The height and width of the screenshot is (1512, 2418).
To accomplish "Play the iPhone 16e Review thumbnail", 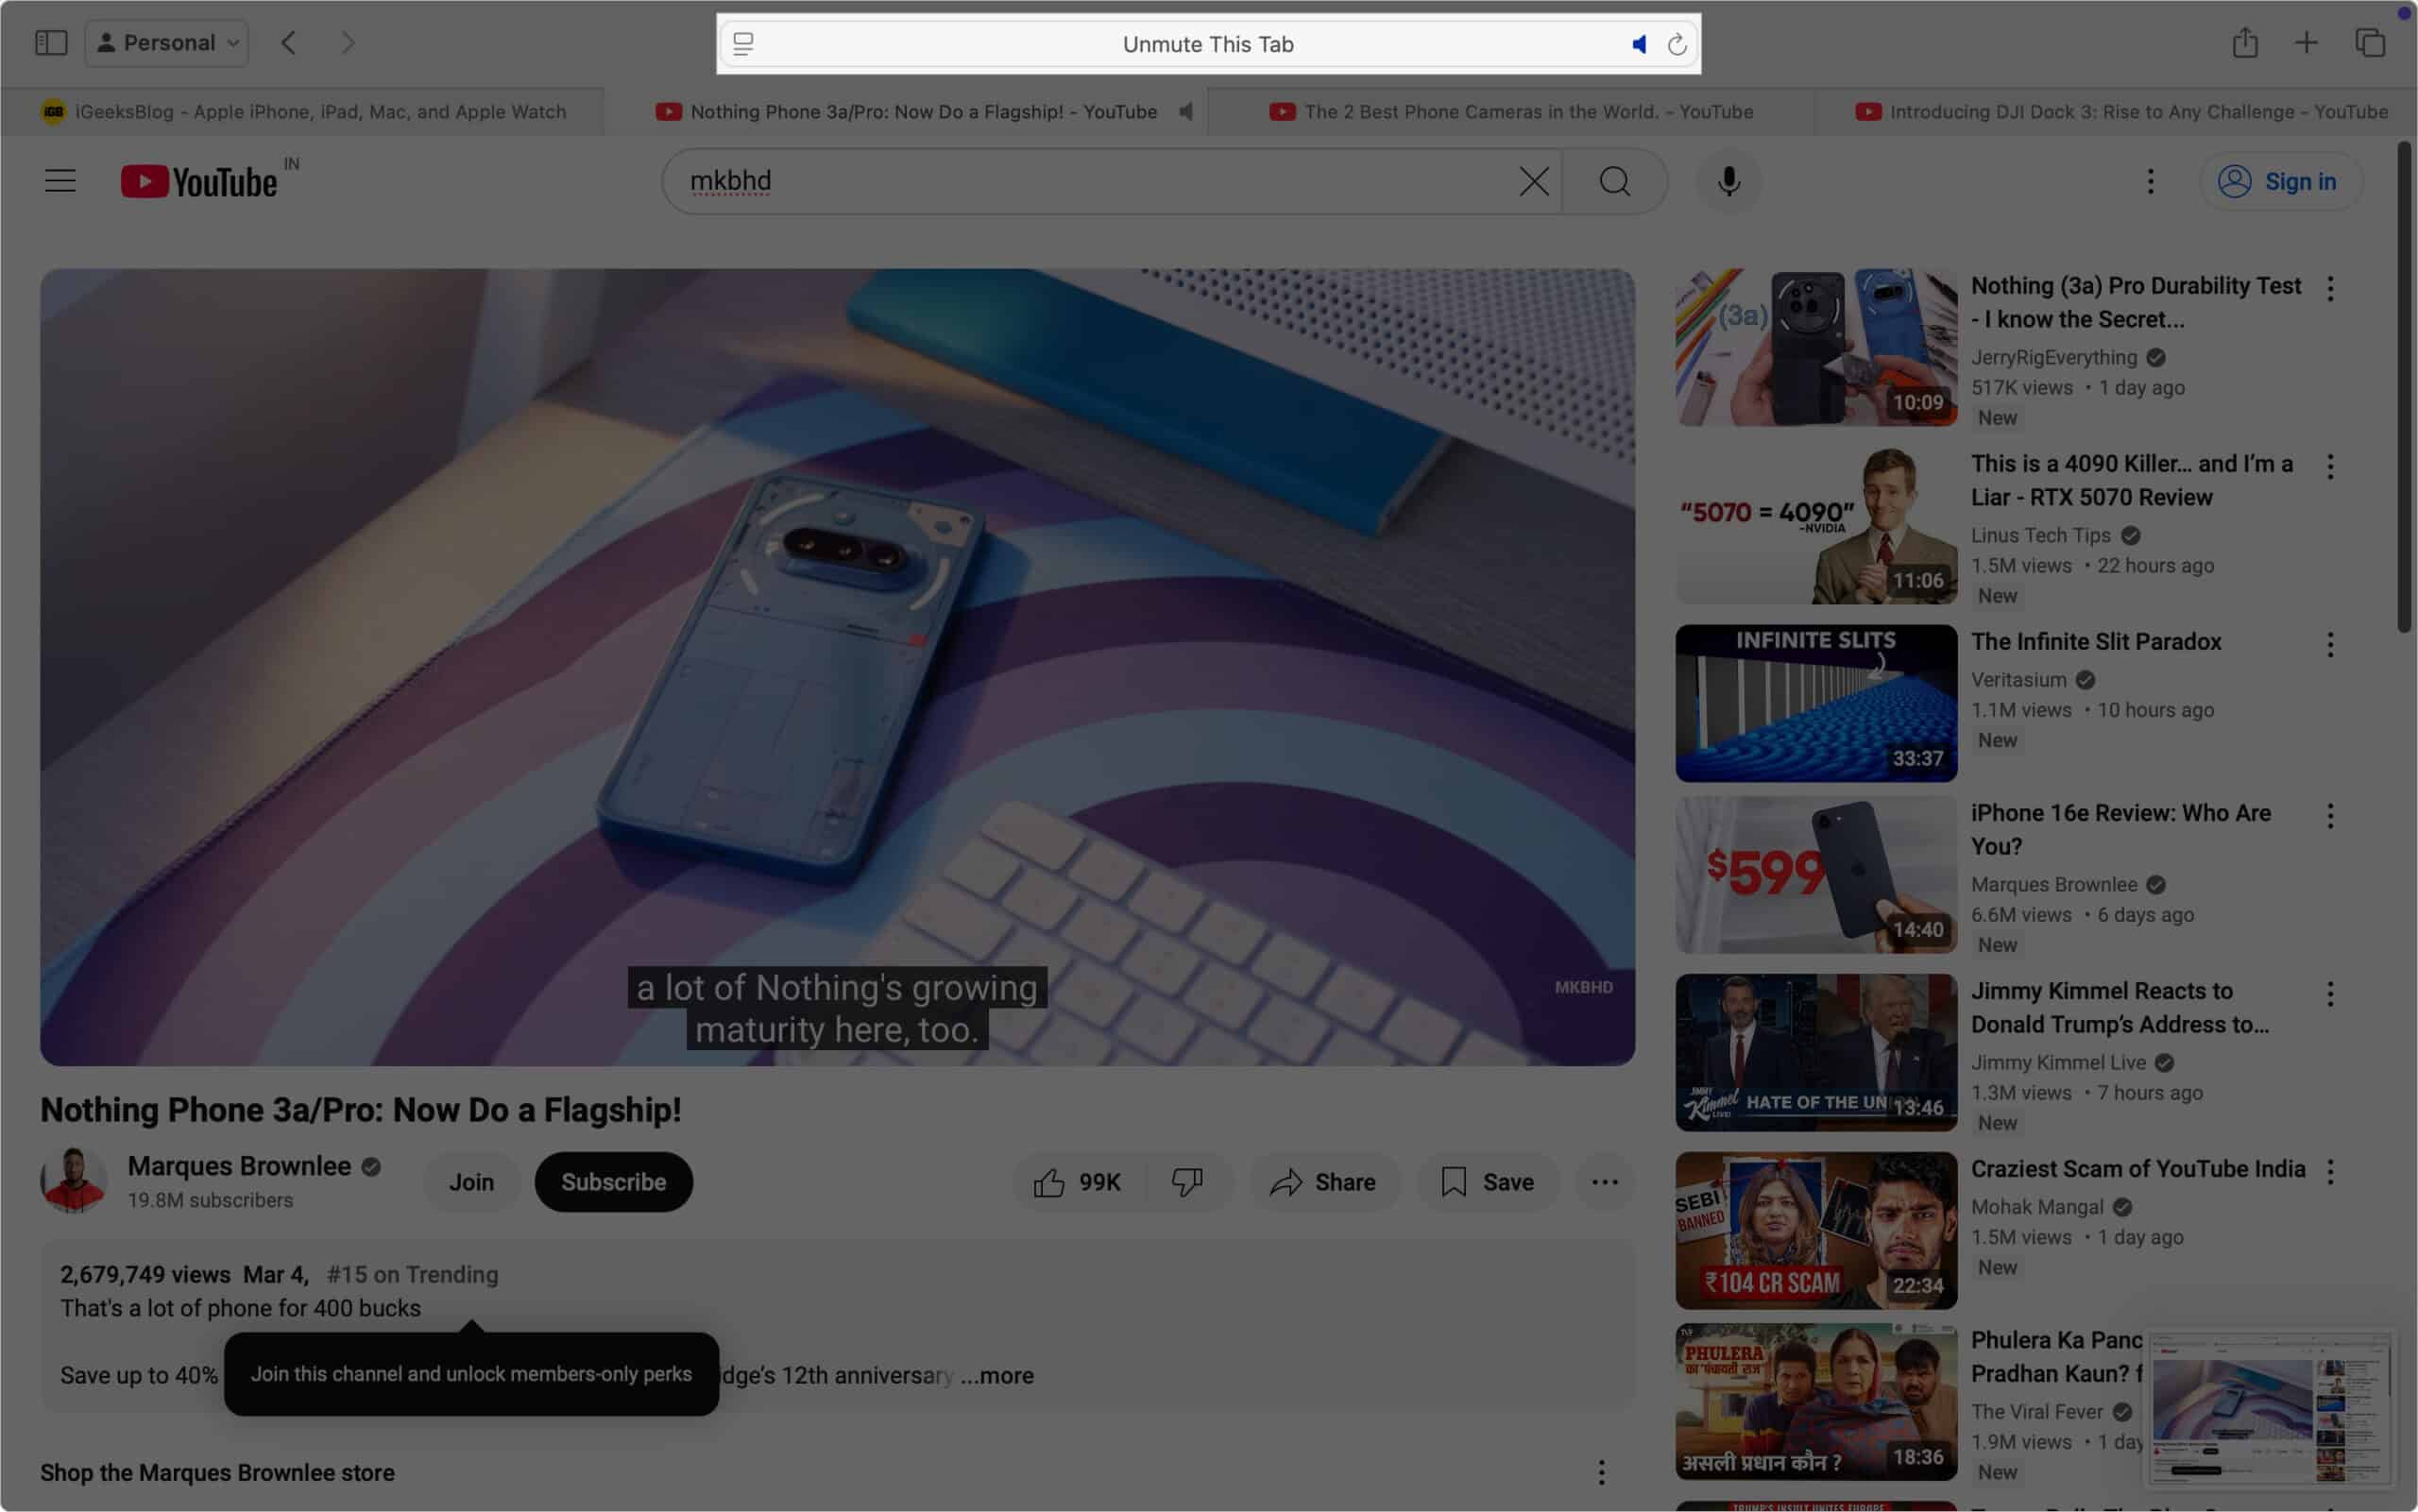I will coord(1816,875).
